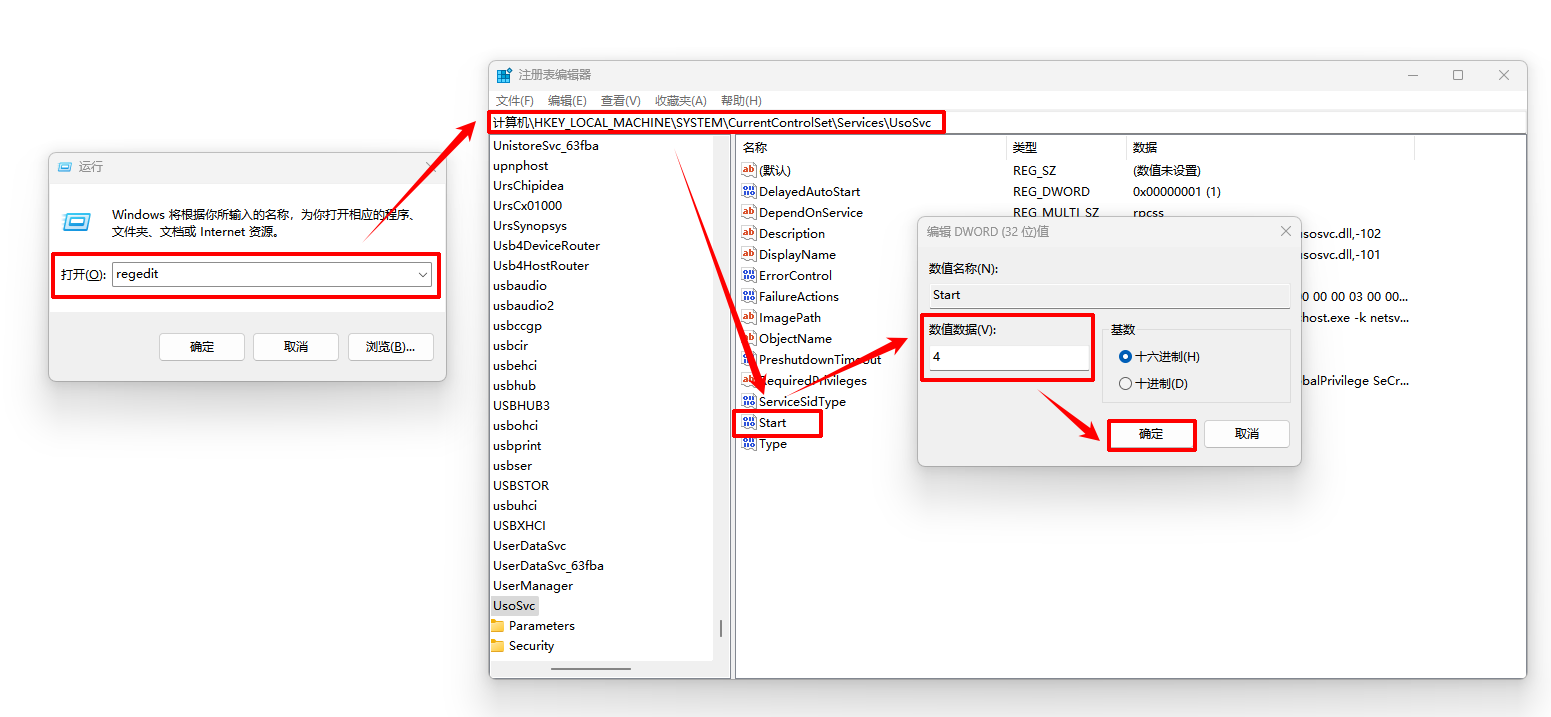Click the 0x00000001 (1) data value
This screenshot has width=1551, height=717.
coord(1176,191)
